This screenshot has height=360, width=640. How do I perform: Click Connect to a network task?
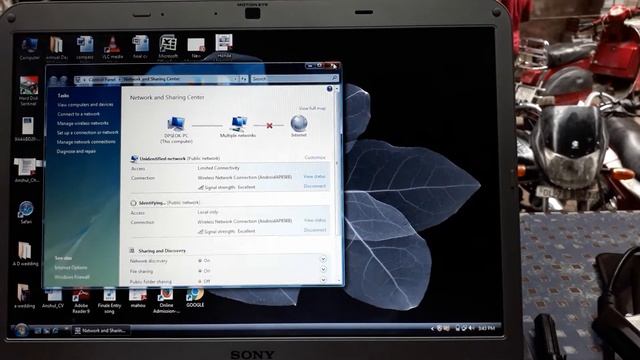[x=78, y=114]
